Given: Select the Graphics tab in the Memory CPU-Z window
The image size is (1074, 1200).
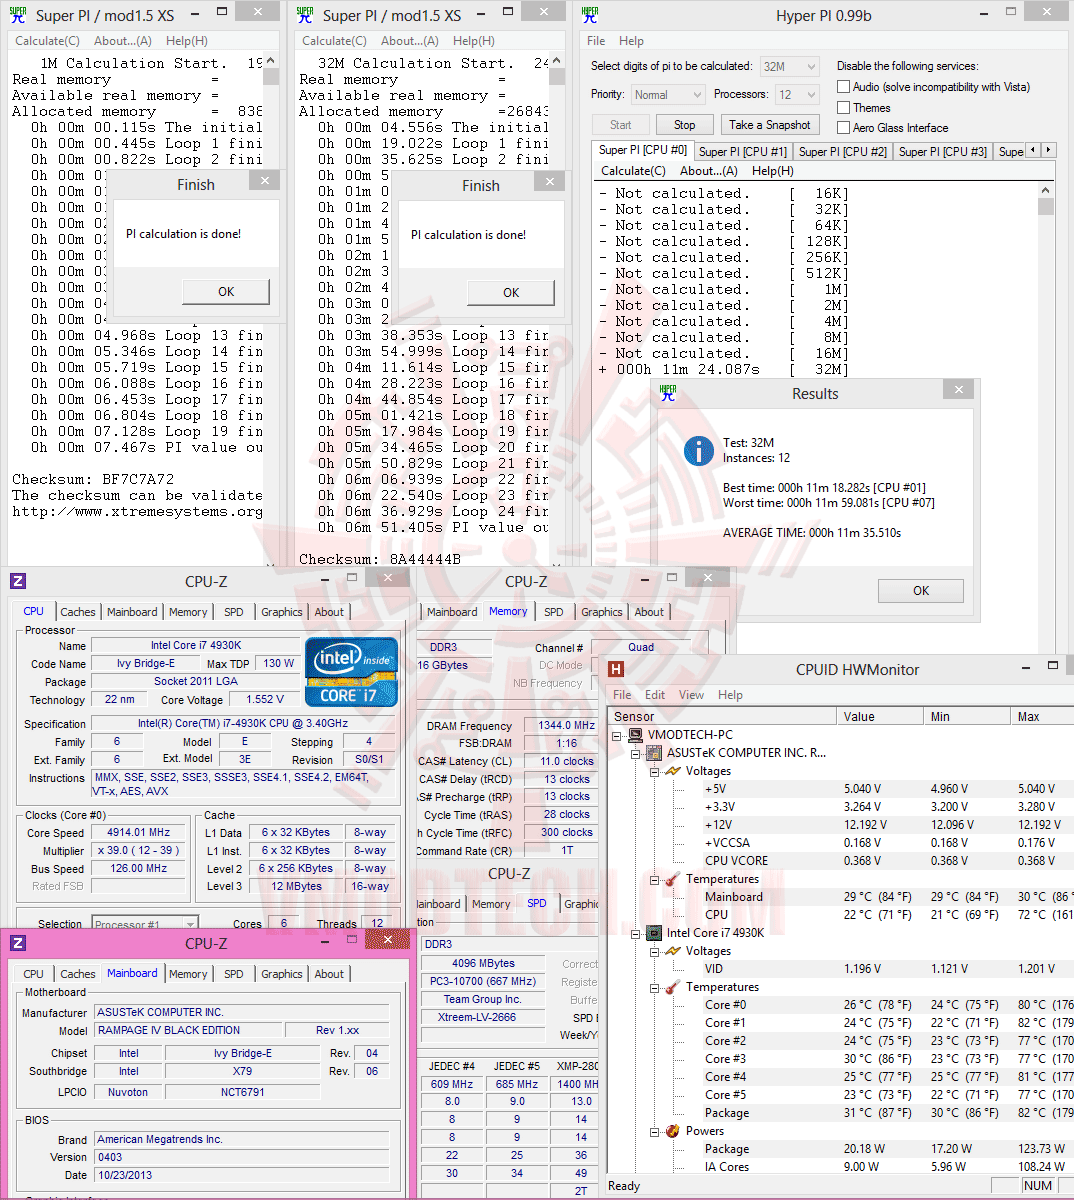Looking at the screenshot, I should point(602,612).
